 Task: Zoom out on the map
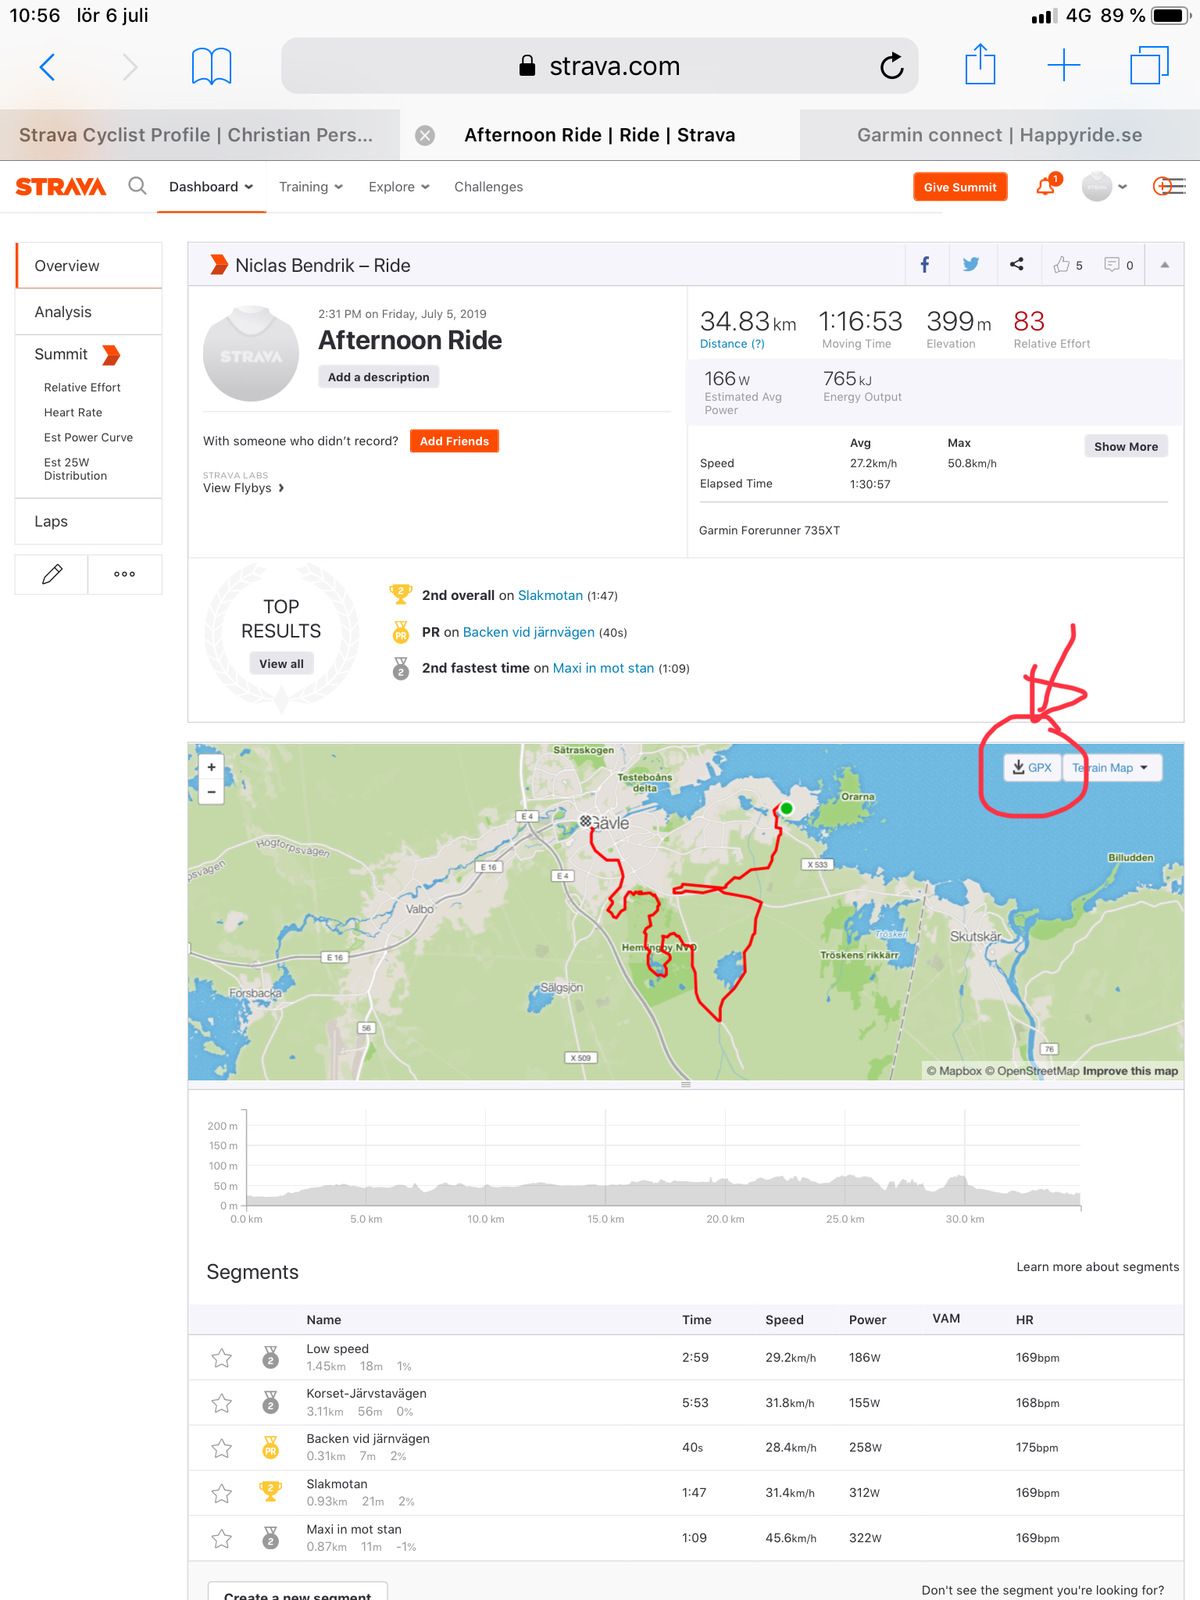coord(211,792)
